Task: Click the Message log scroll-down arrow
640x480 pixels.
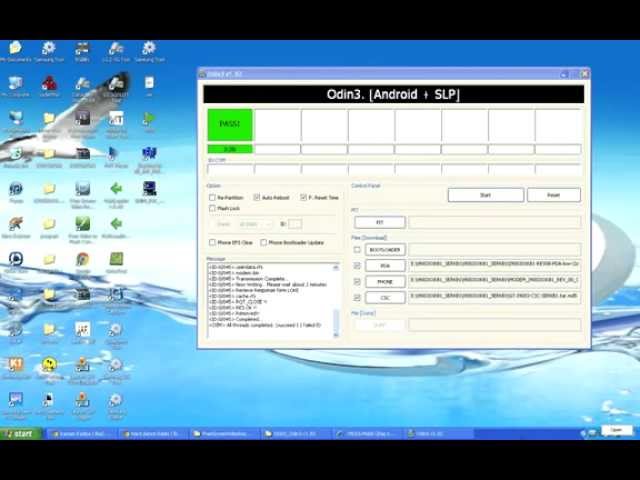Action: [x=336, y=335]
